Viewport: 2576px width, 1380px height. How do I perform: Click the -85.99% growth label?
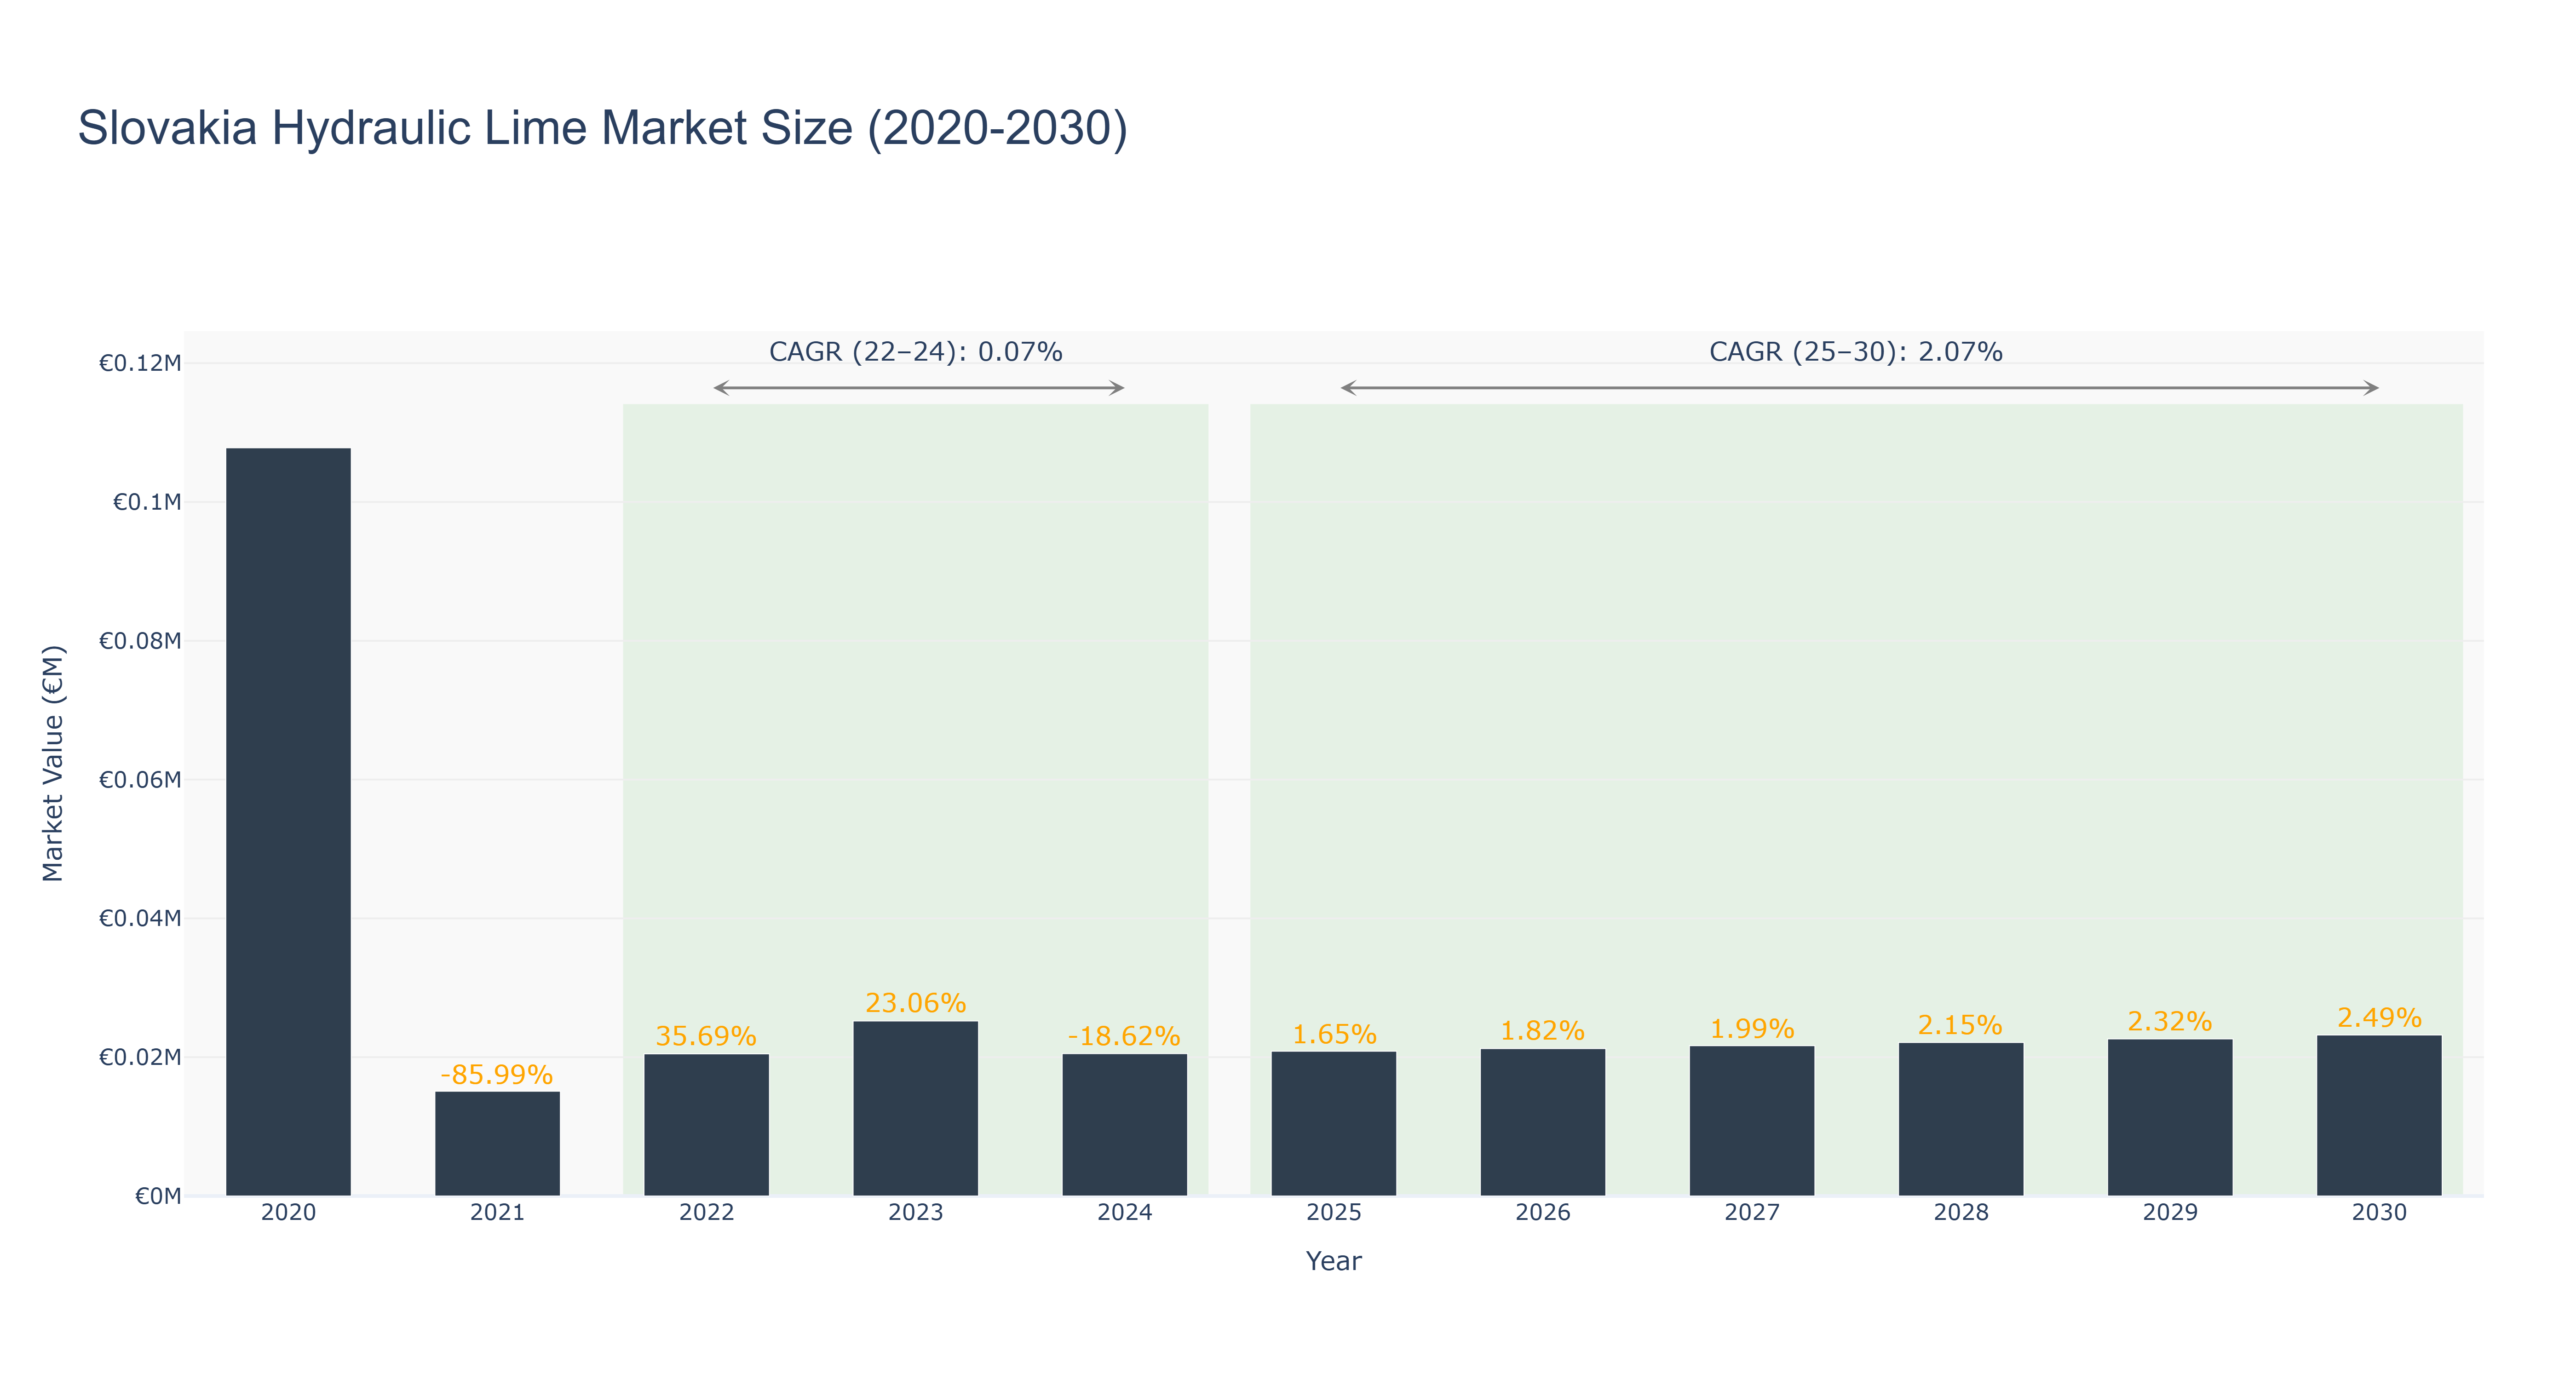497,1075
